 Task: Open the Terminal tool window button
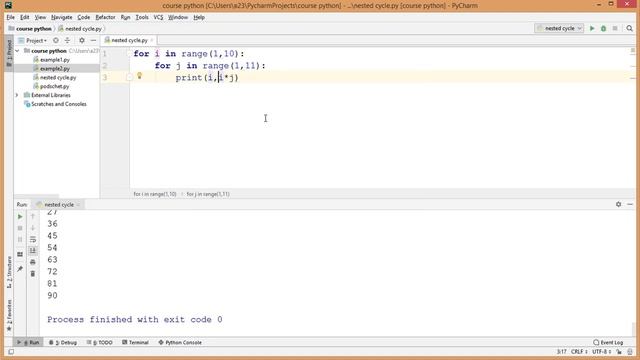(135, 342)
